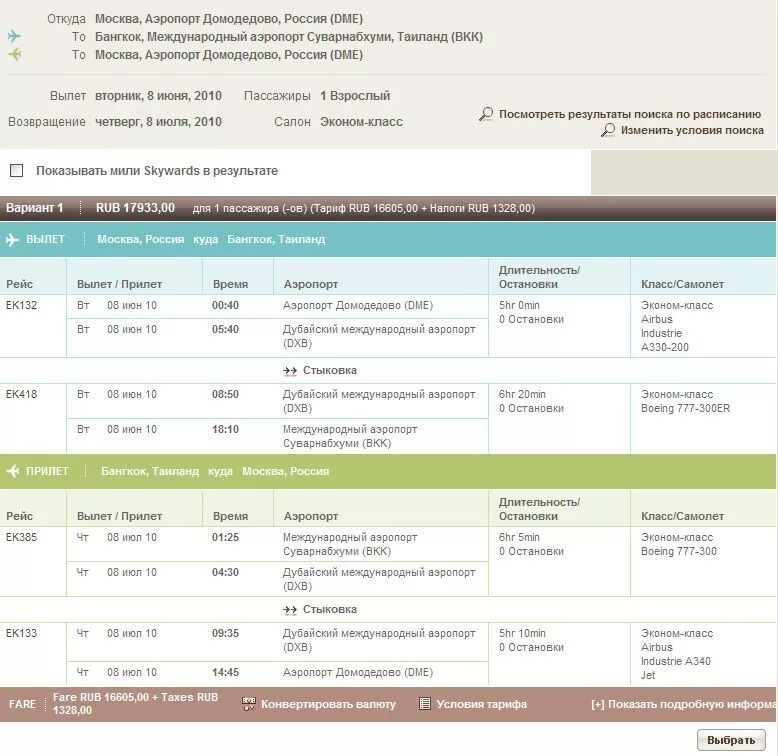This screenshot has height=756, width=778.
Task: Click aircraft Airbus Industrie A340 Jet
Action: tap(675, 661)
